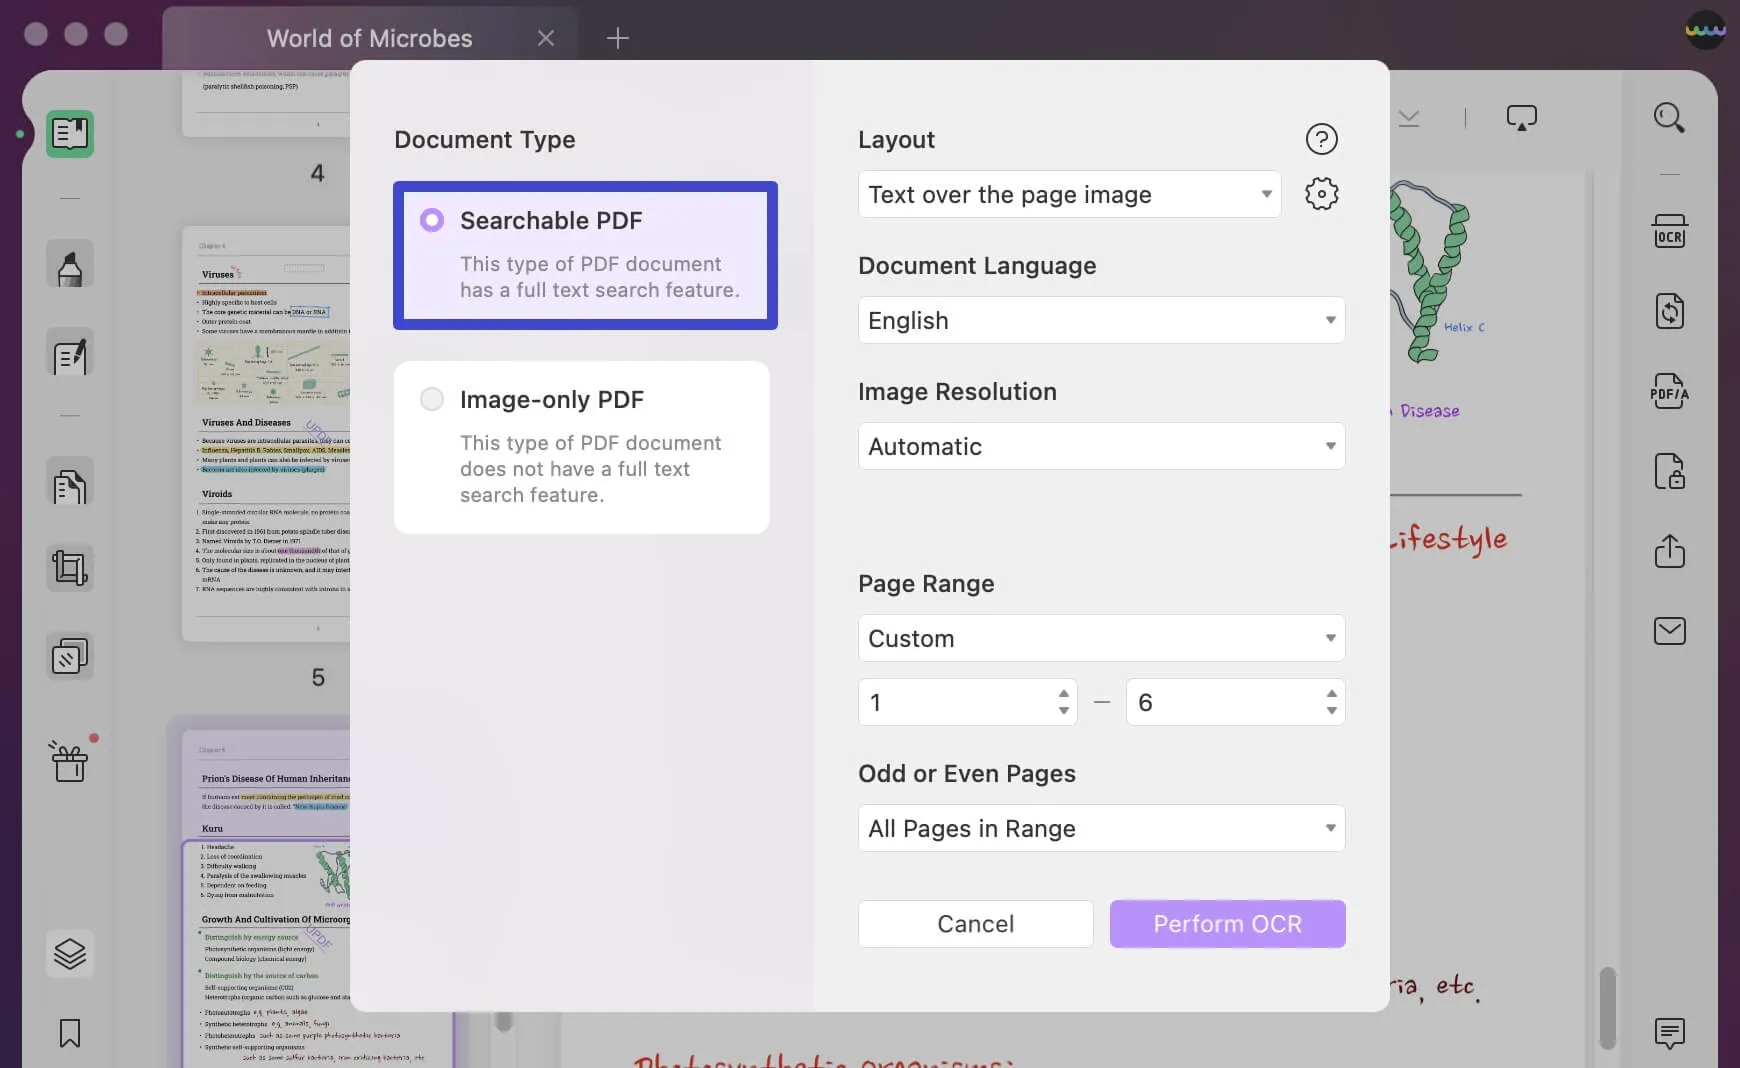The height and width of the screenshot is (1068, 1740).
Task: Open the crop pages tool
Action: [69, 567]
